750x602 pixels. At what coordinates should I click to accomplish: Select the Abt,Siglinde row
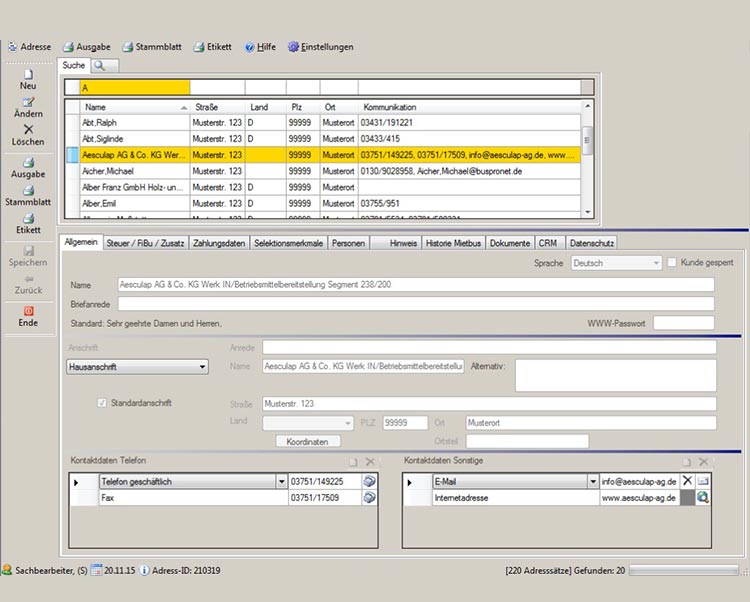pos(323,139)
